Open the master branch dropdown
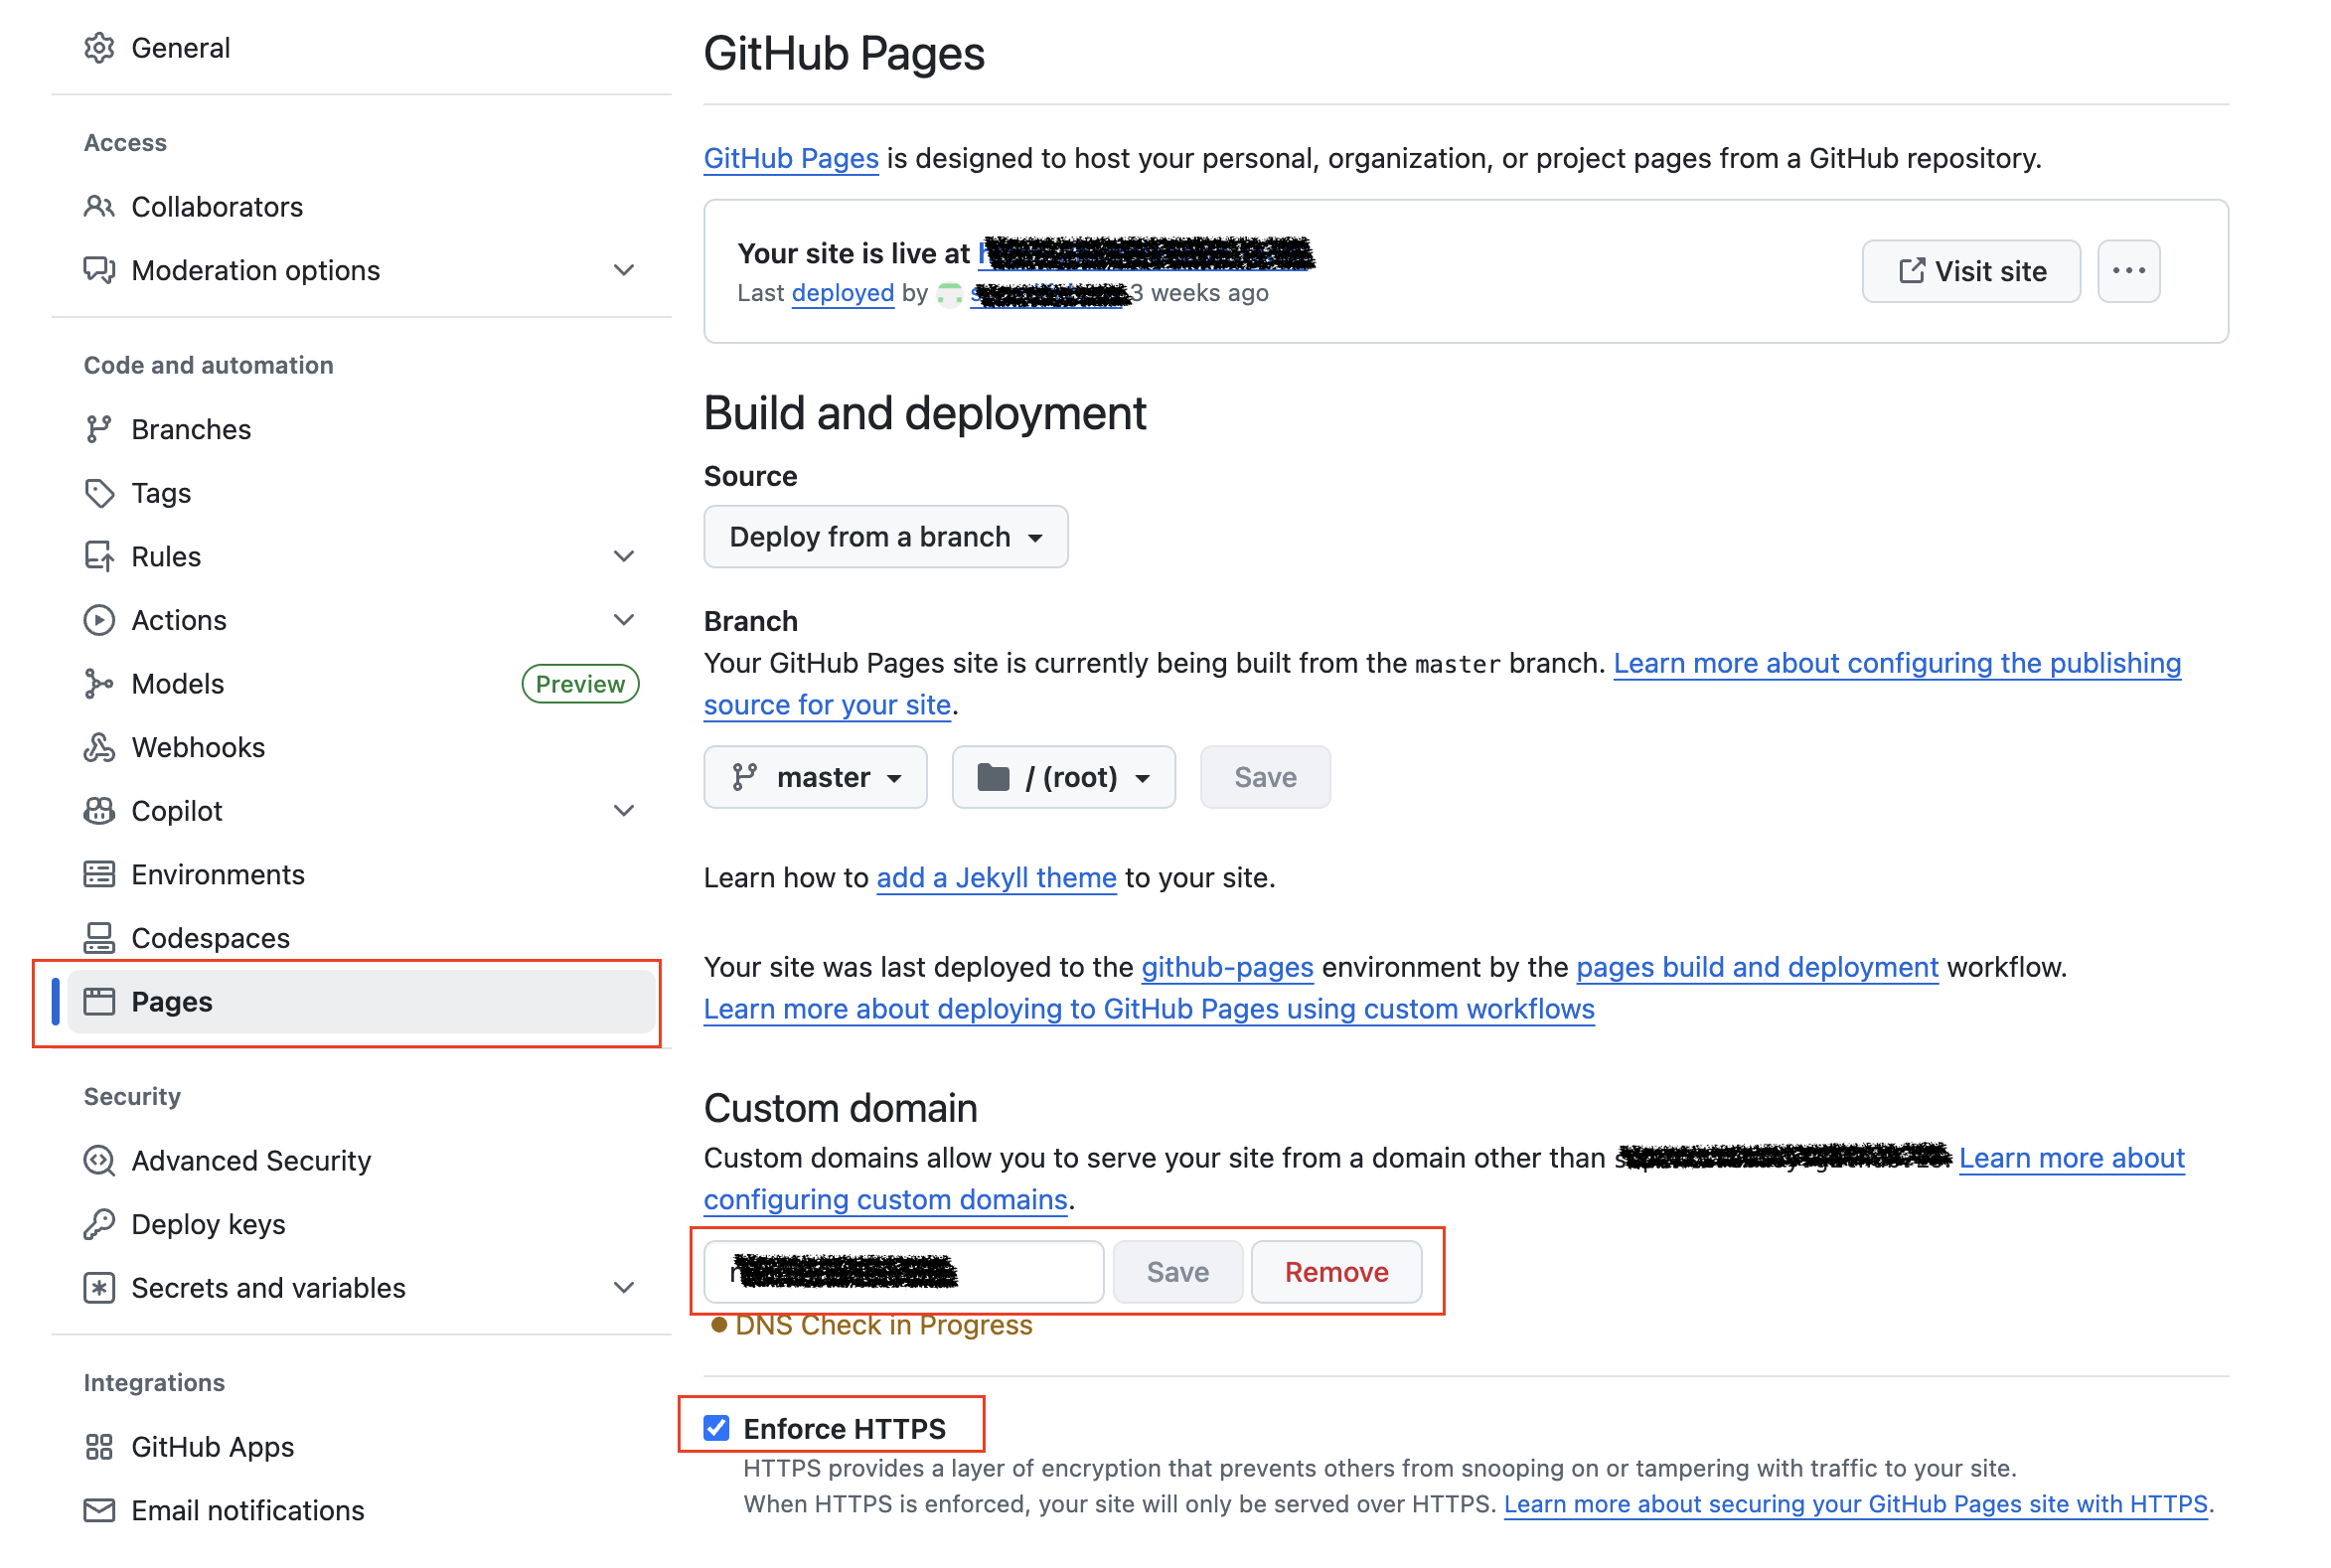 815,777
